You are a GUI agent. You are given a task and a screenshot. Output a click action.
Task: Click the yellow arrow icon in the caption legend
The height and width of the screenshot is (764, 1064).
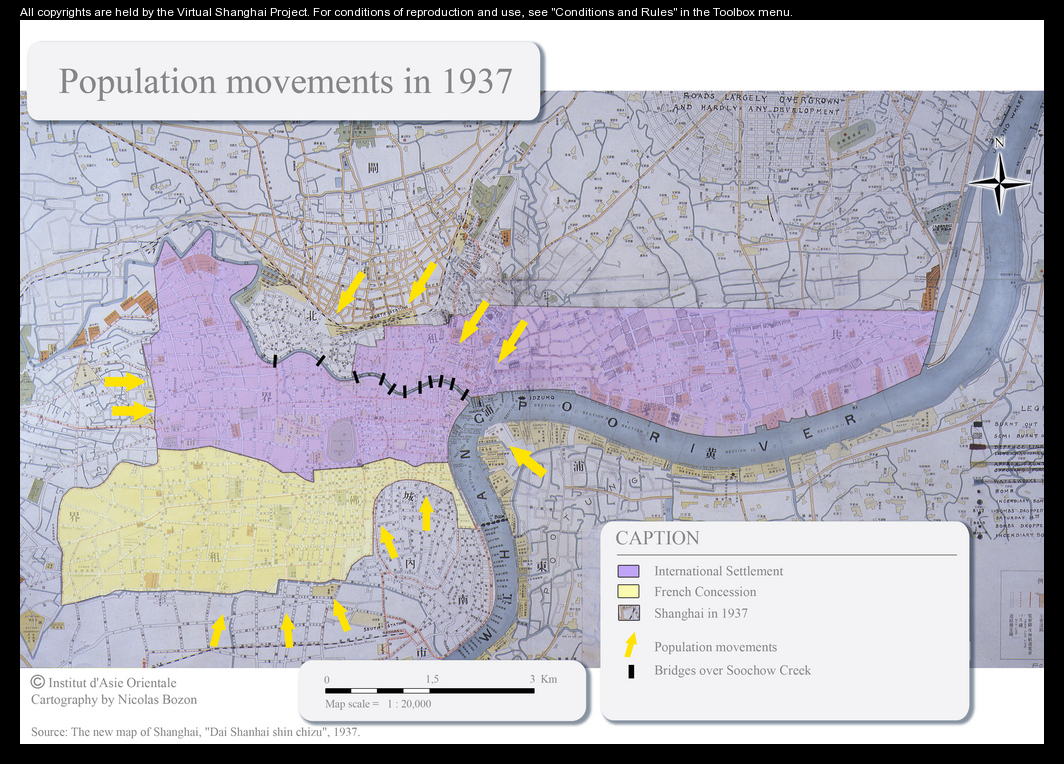click(x=630, y=646)
